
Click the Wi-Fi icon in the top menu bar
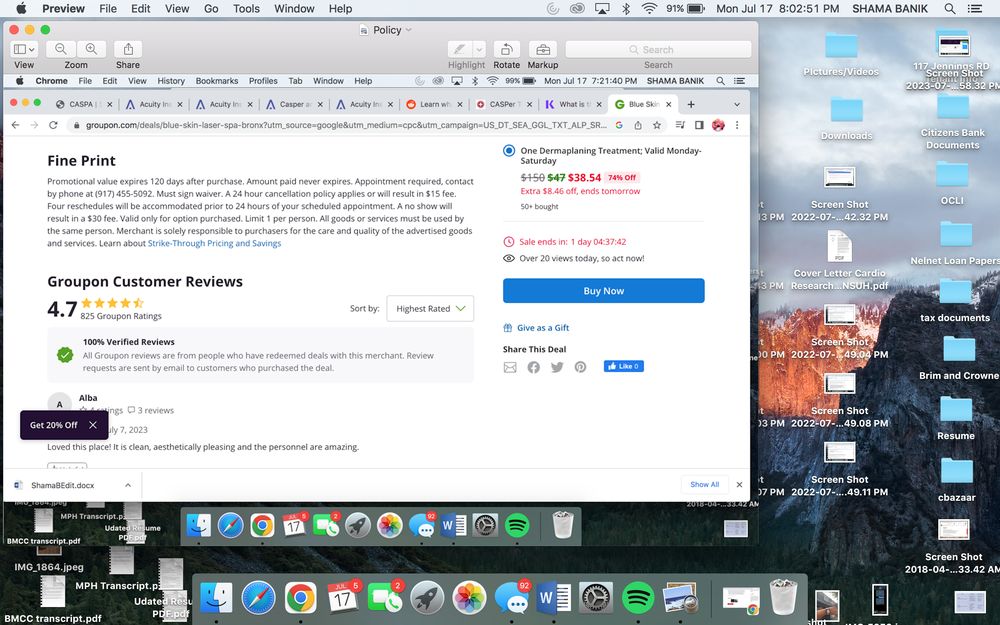[x=649, y=8]
